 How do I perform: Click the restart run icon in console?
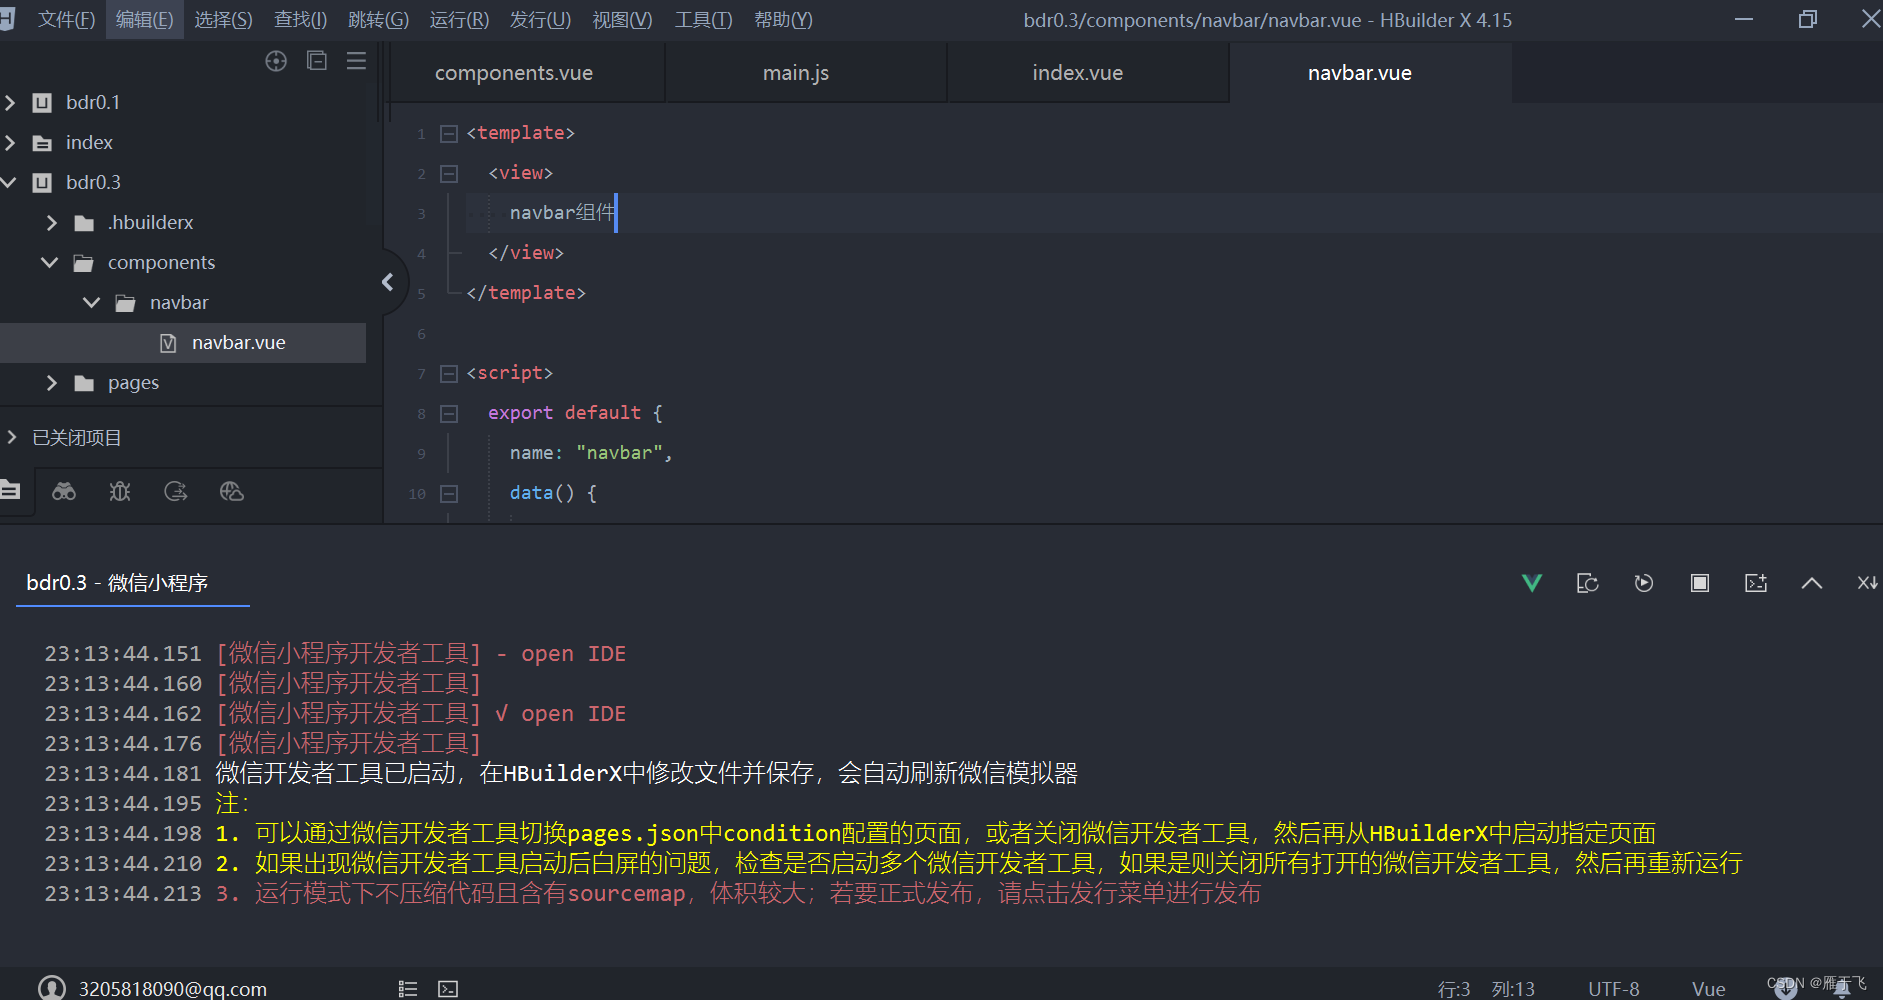[1644, 583]
